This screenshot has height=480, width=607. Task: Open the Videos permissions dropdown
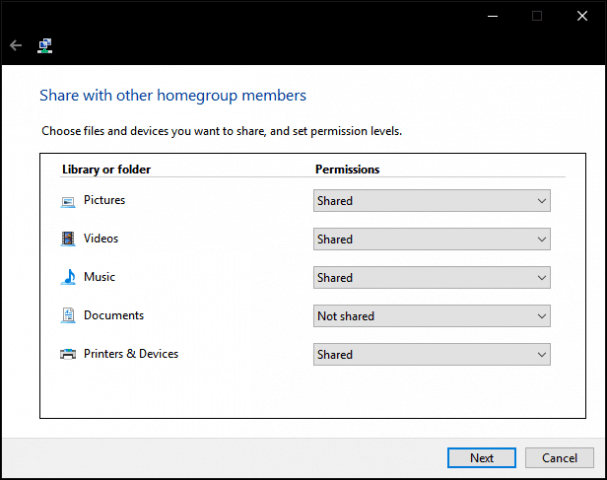432,239
